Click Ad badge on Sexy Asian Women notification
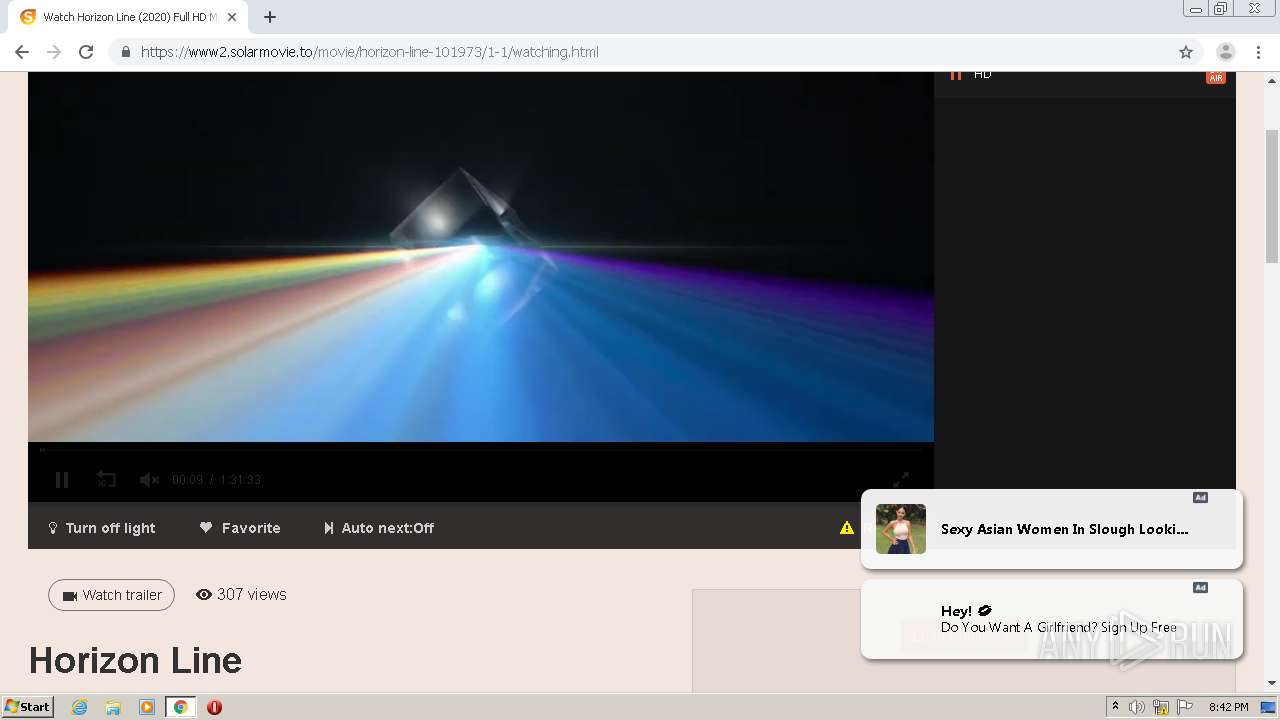Viewport: 1280px width, 720px height. 1200,498
